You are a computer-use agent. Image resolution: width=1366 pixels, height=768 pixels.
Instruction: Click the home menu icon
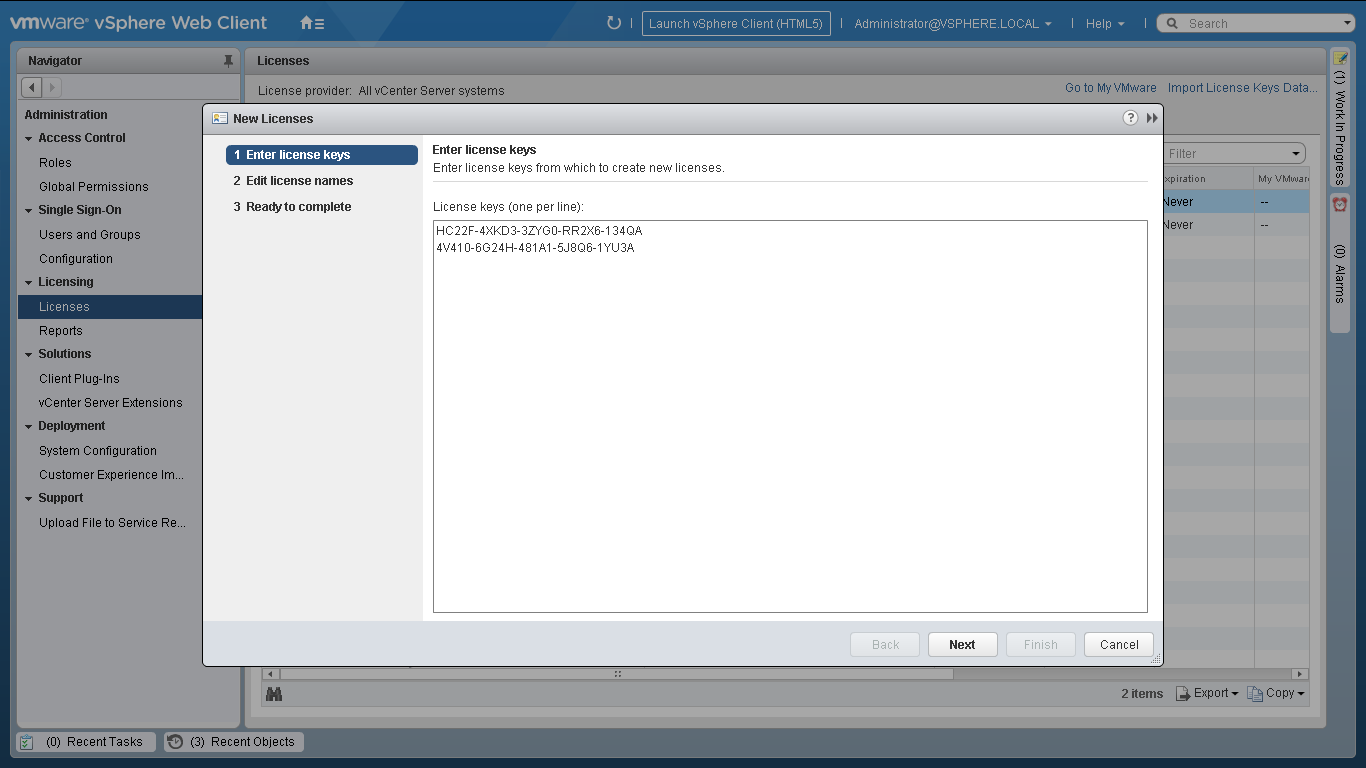click(x=312, y=23)
